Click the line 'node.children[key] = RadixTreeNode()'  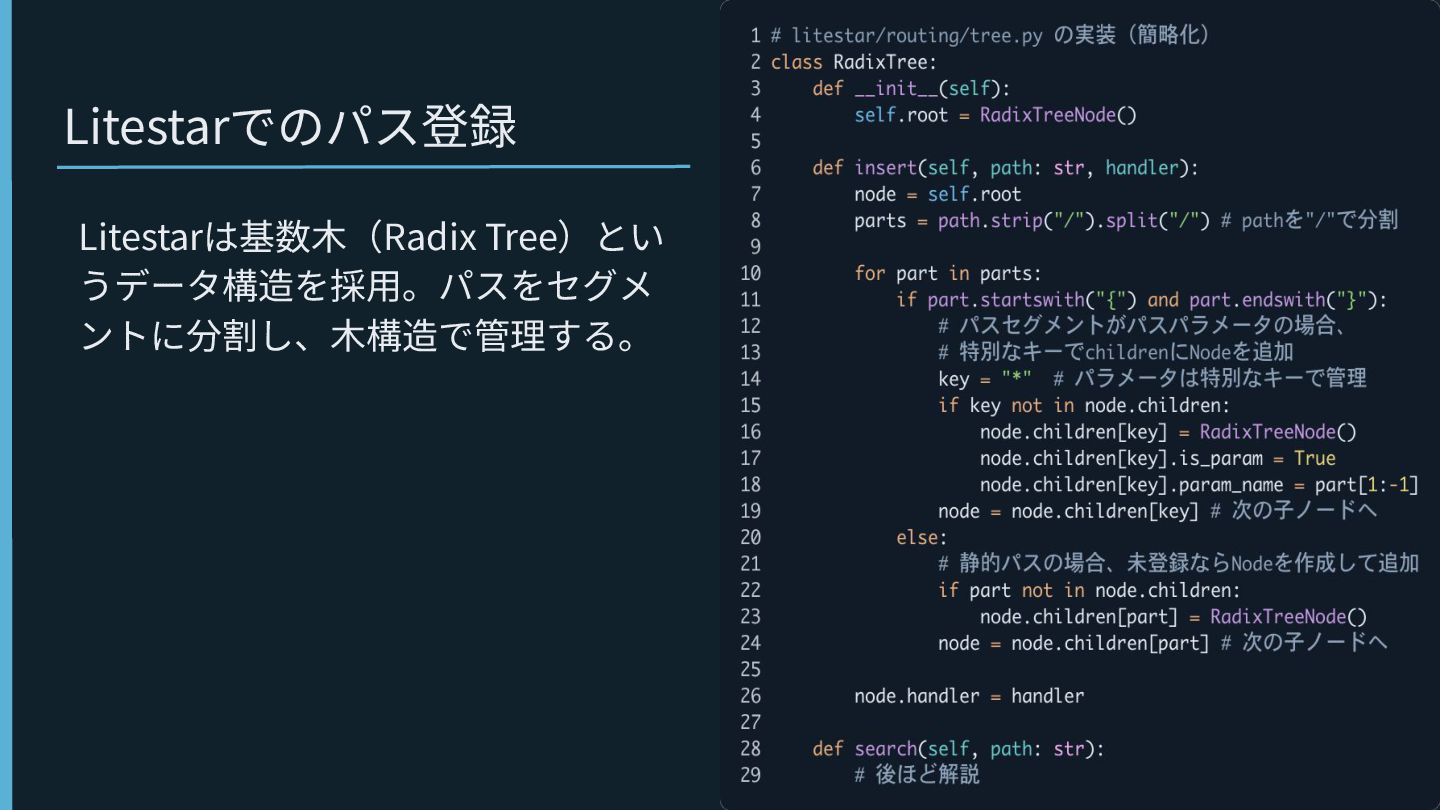coord(1168,432)
